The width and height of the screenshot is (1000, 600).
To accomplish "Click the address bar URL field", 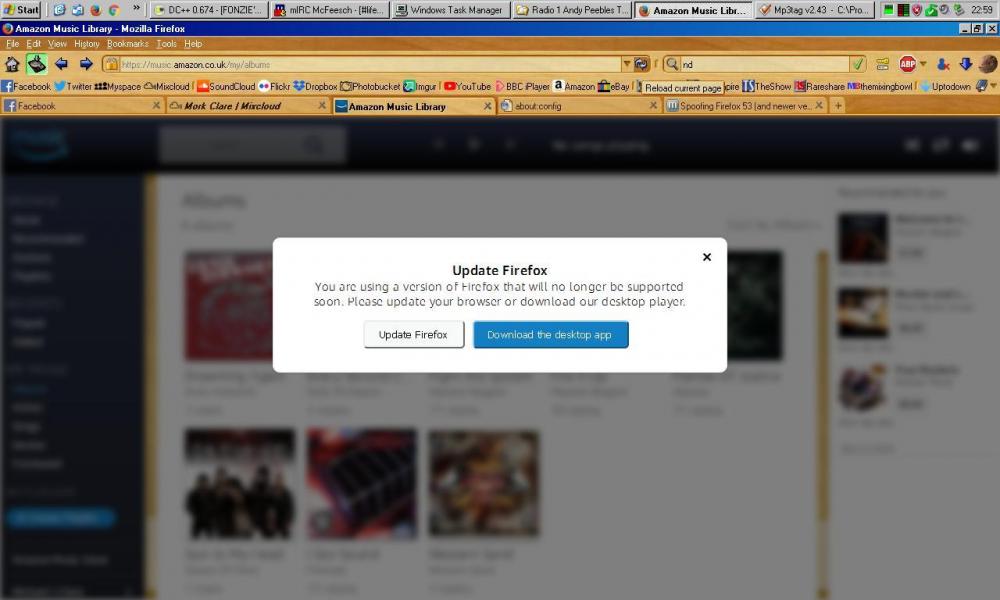I will click(x=370, y=64).
